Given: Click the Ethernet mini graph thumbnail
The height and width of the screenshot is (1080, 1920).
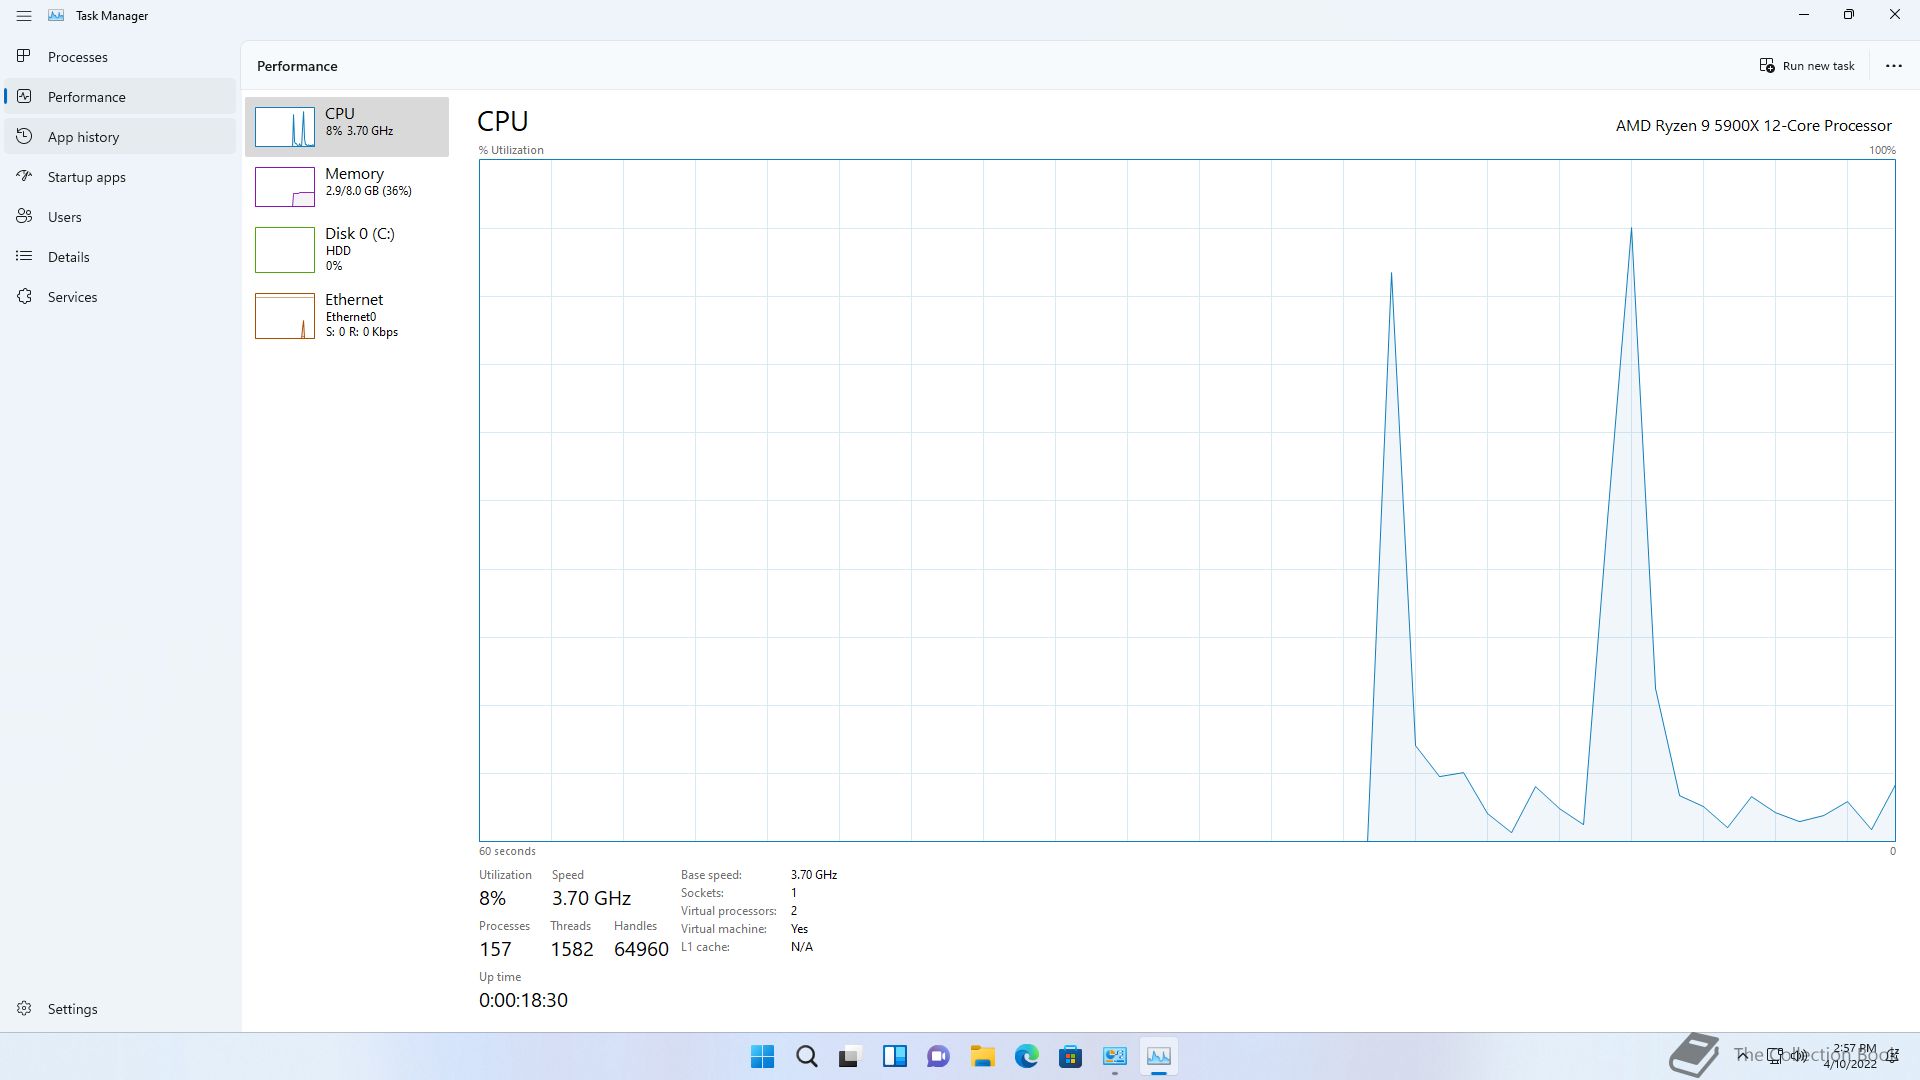Looking at the screenshot, I should coord(285,316).
